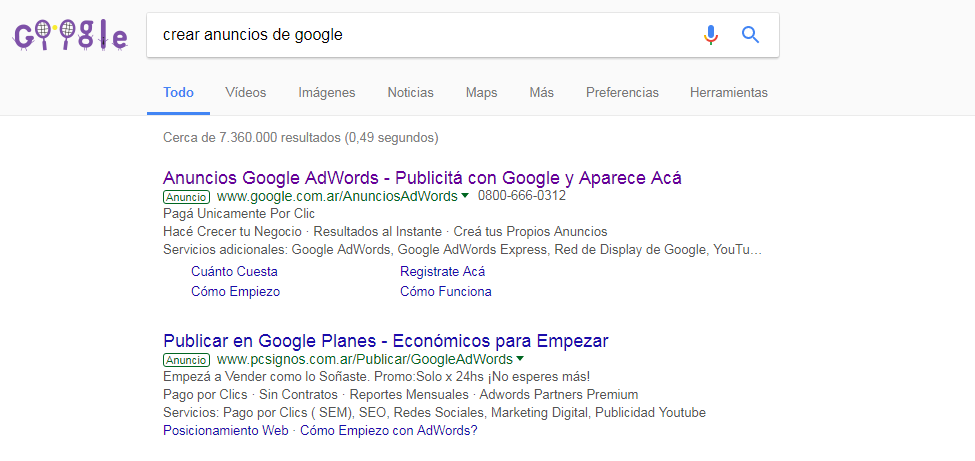Go to the Noticias tab
Viewport: 975px width, 461px height.
(410, 93)
